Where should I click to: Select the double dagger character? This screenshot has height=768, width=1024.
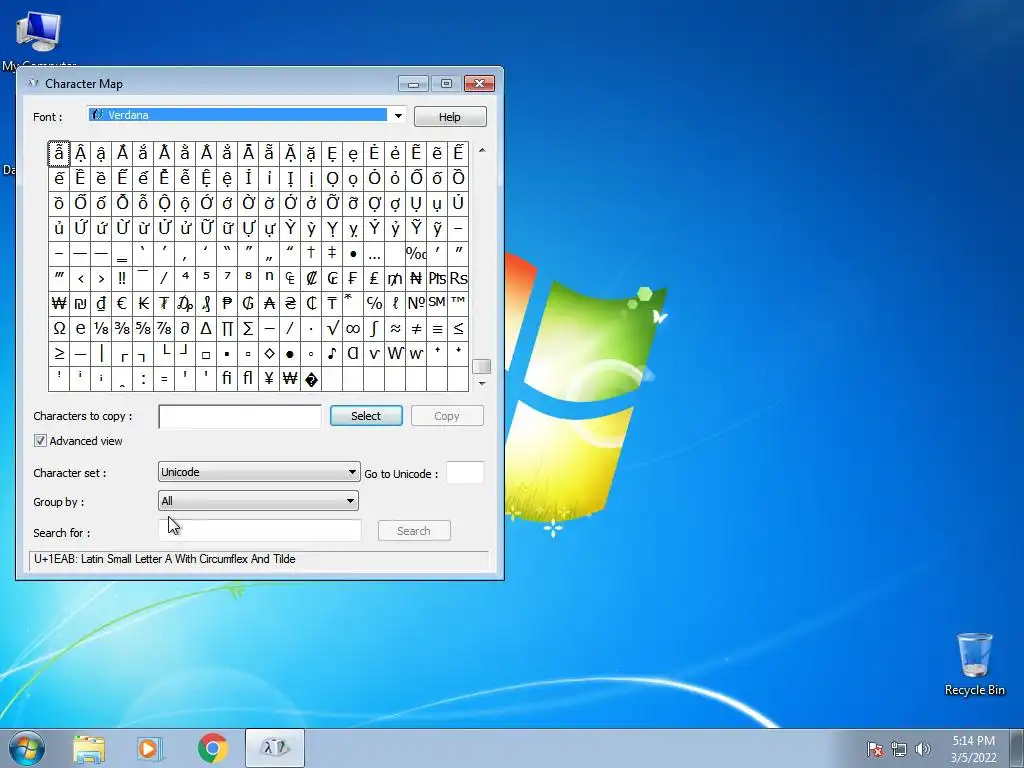[x=332, y=253]
